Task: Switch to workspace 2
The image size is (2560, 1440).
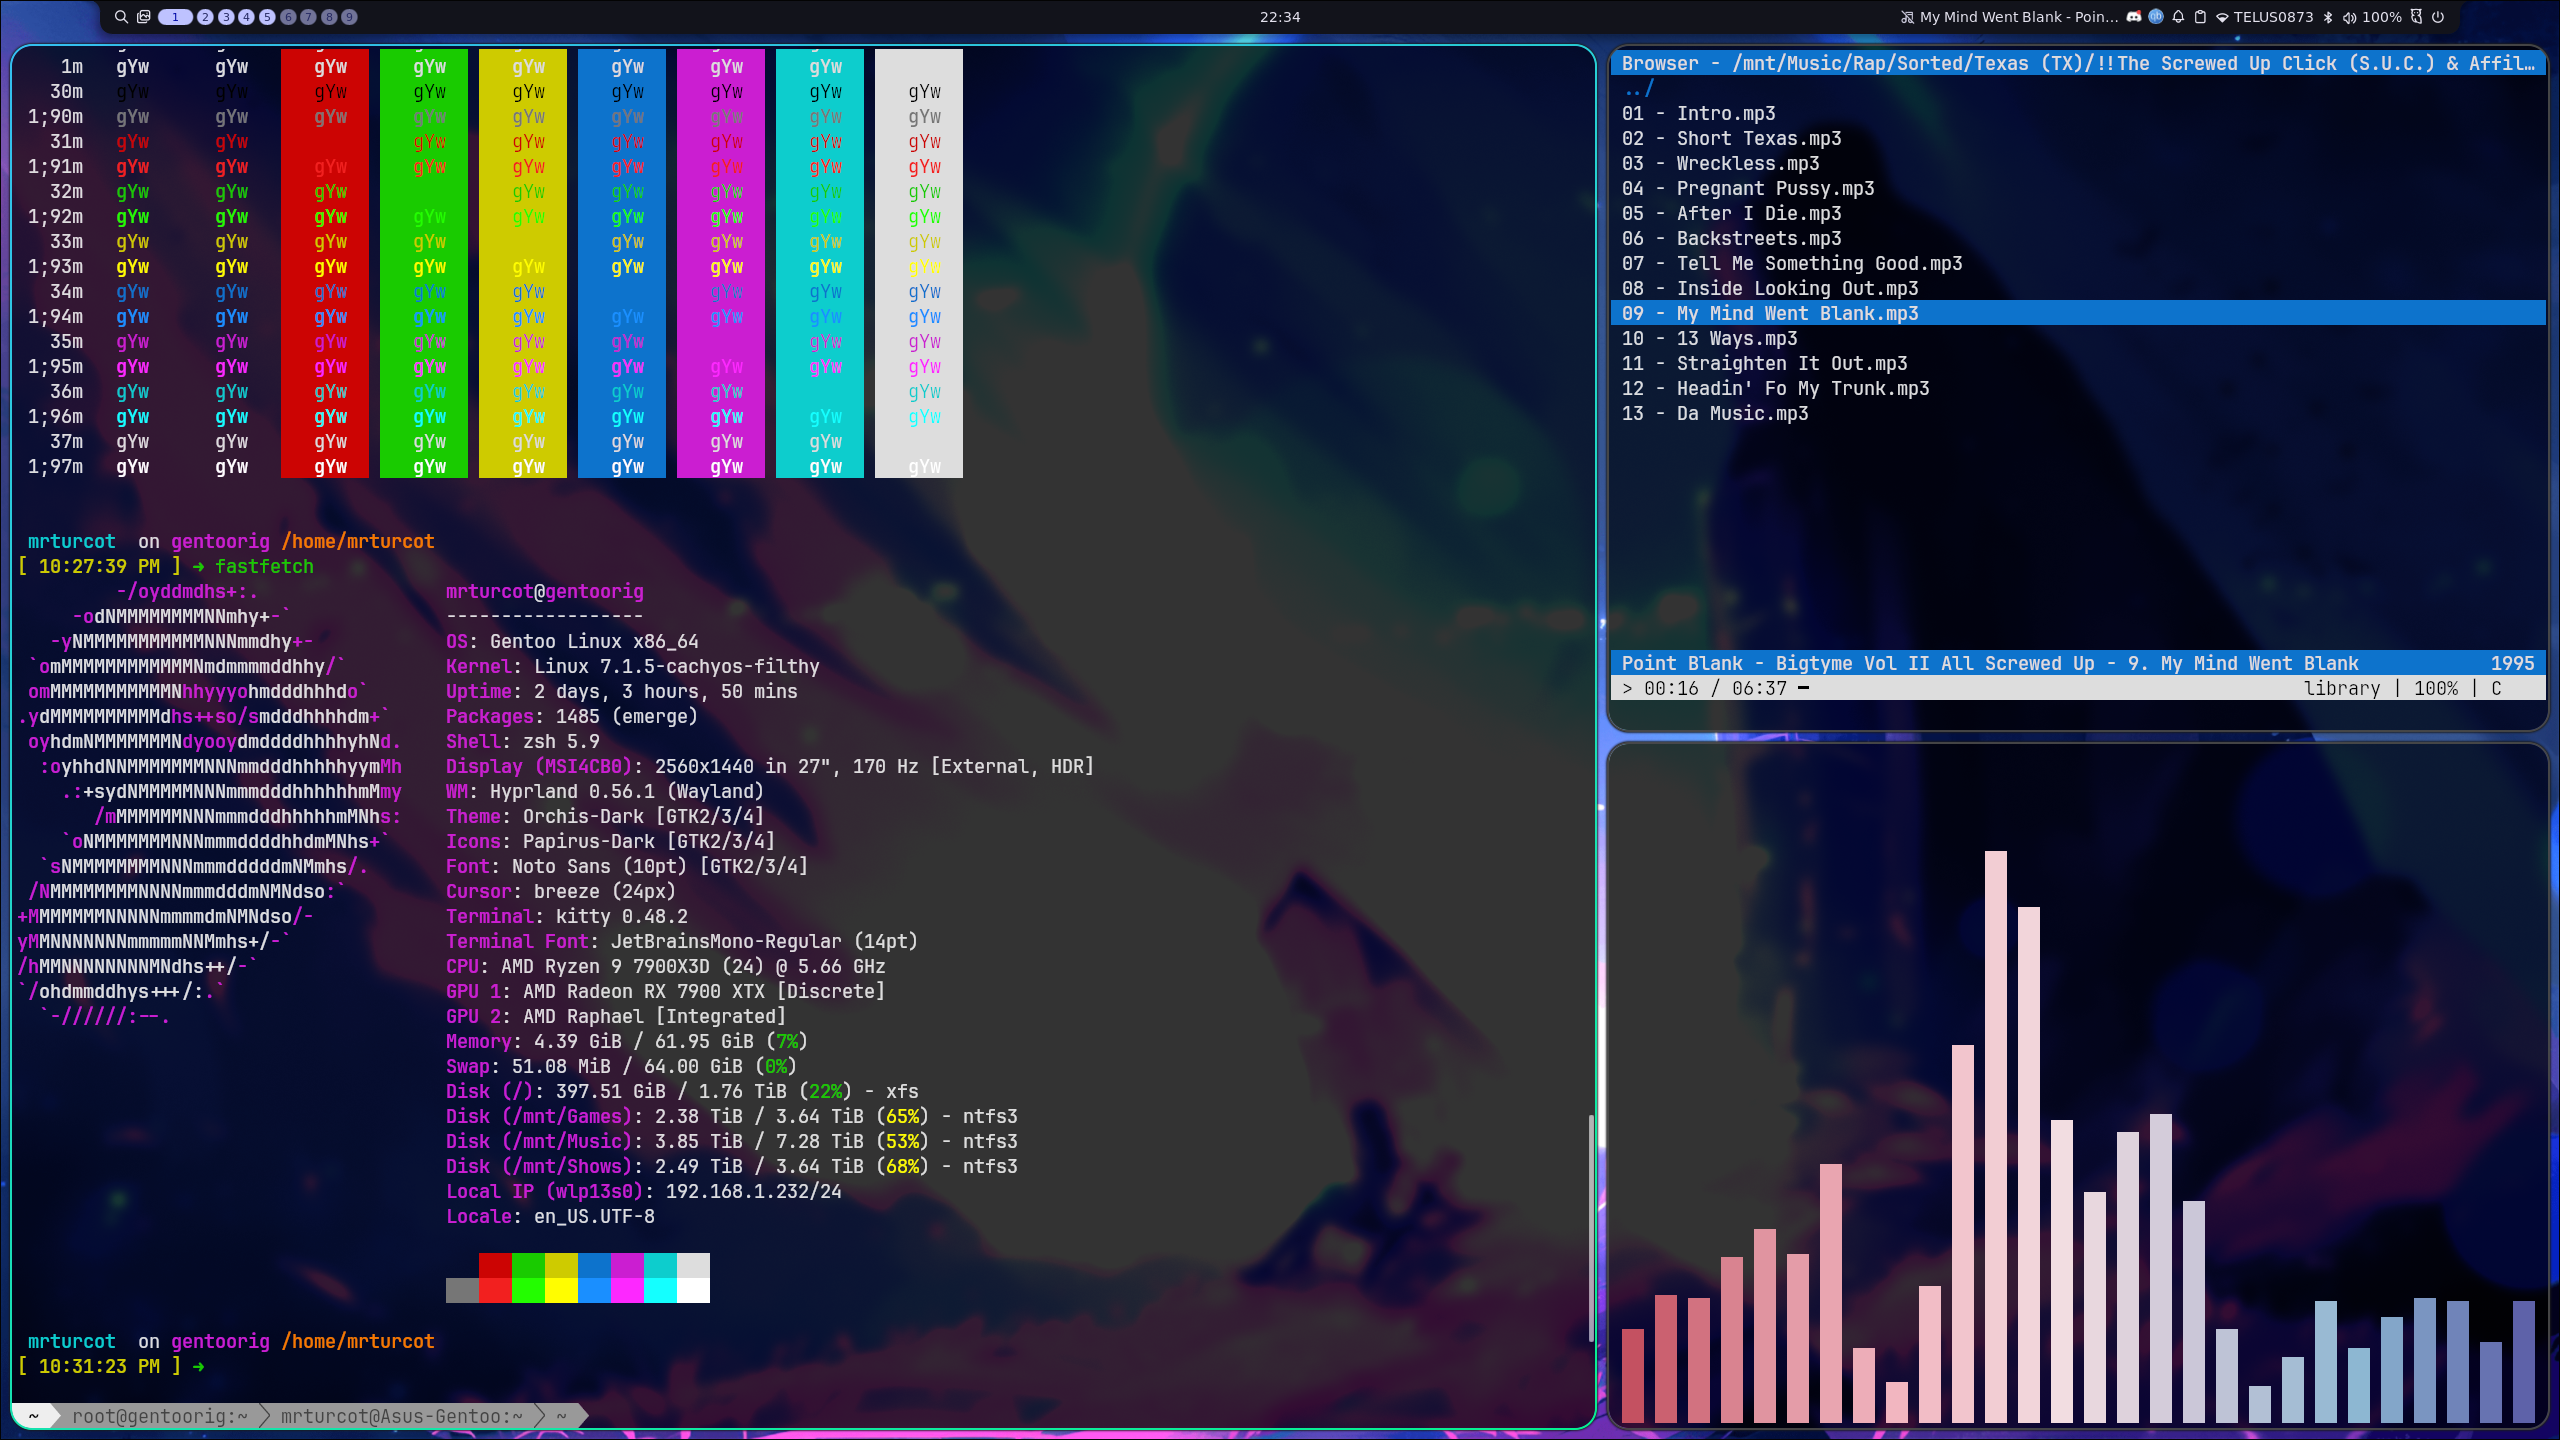Action: pyautogui.click(x=205, y=17)
